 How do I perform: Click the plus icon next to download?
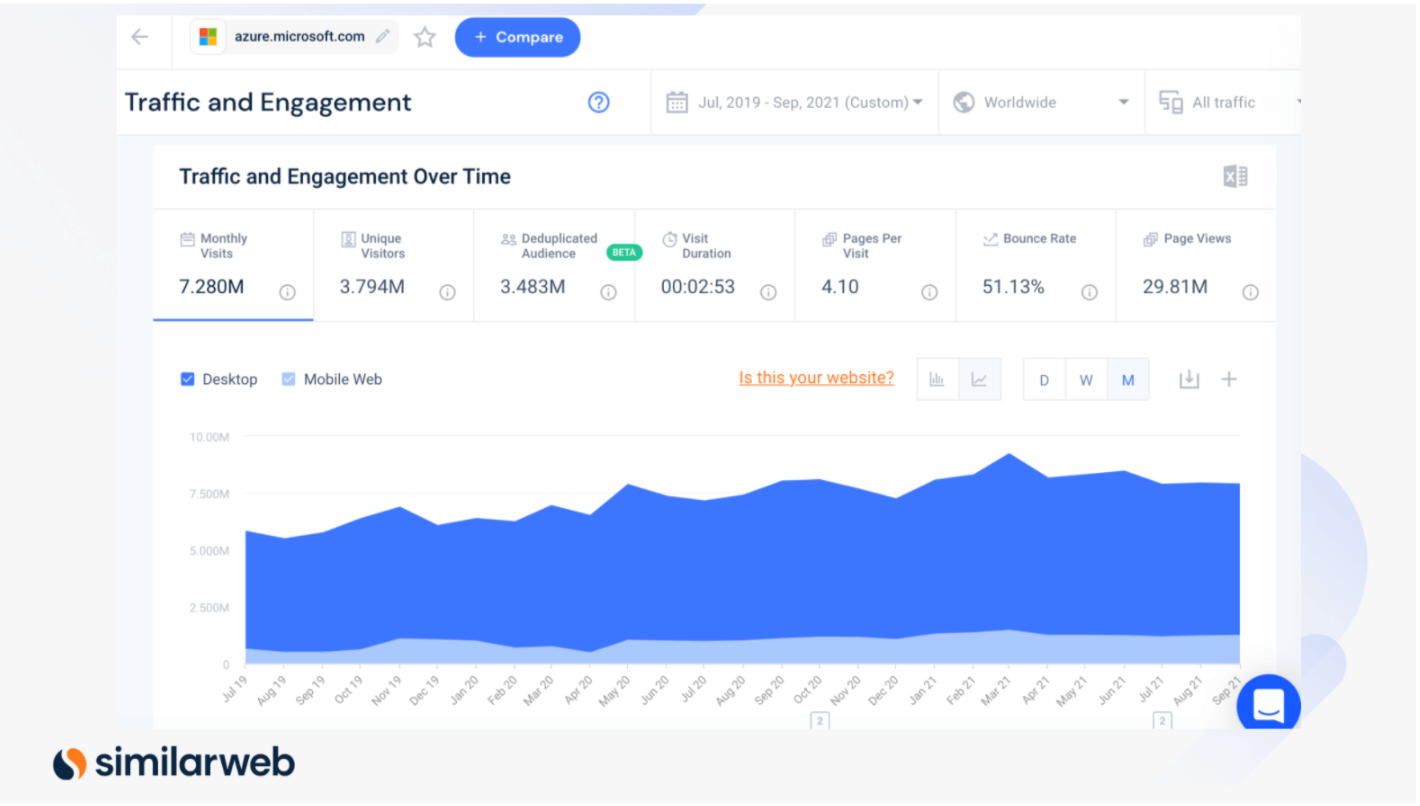[x=1229, y=380]
